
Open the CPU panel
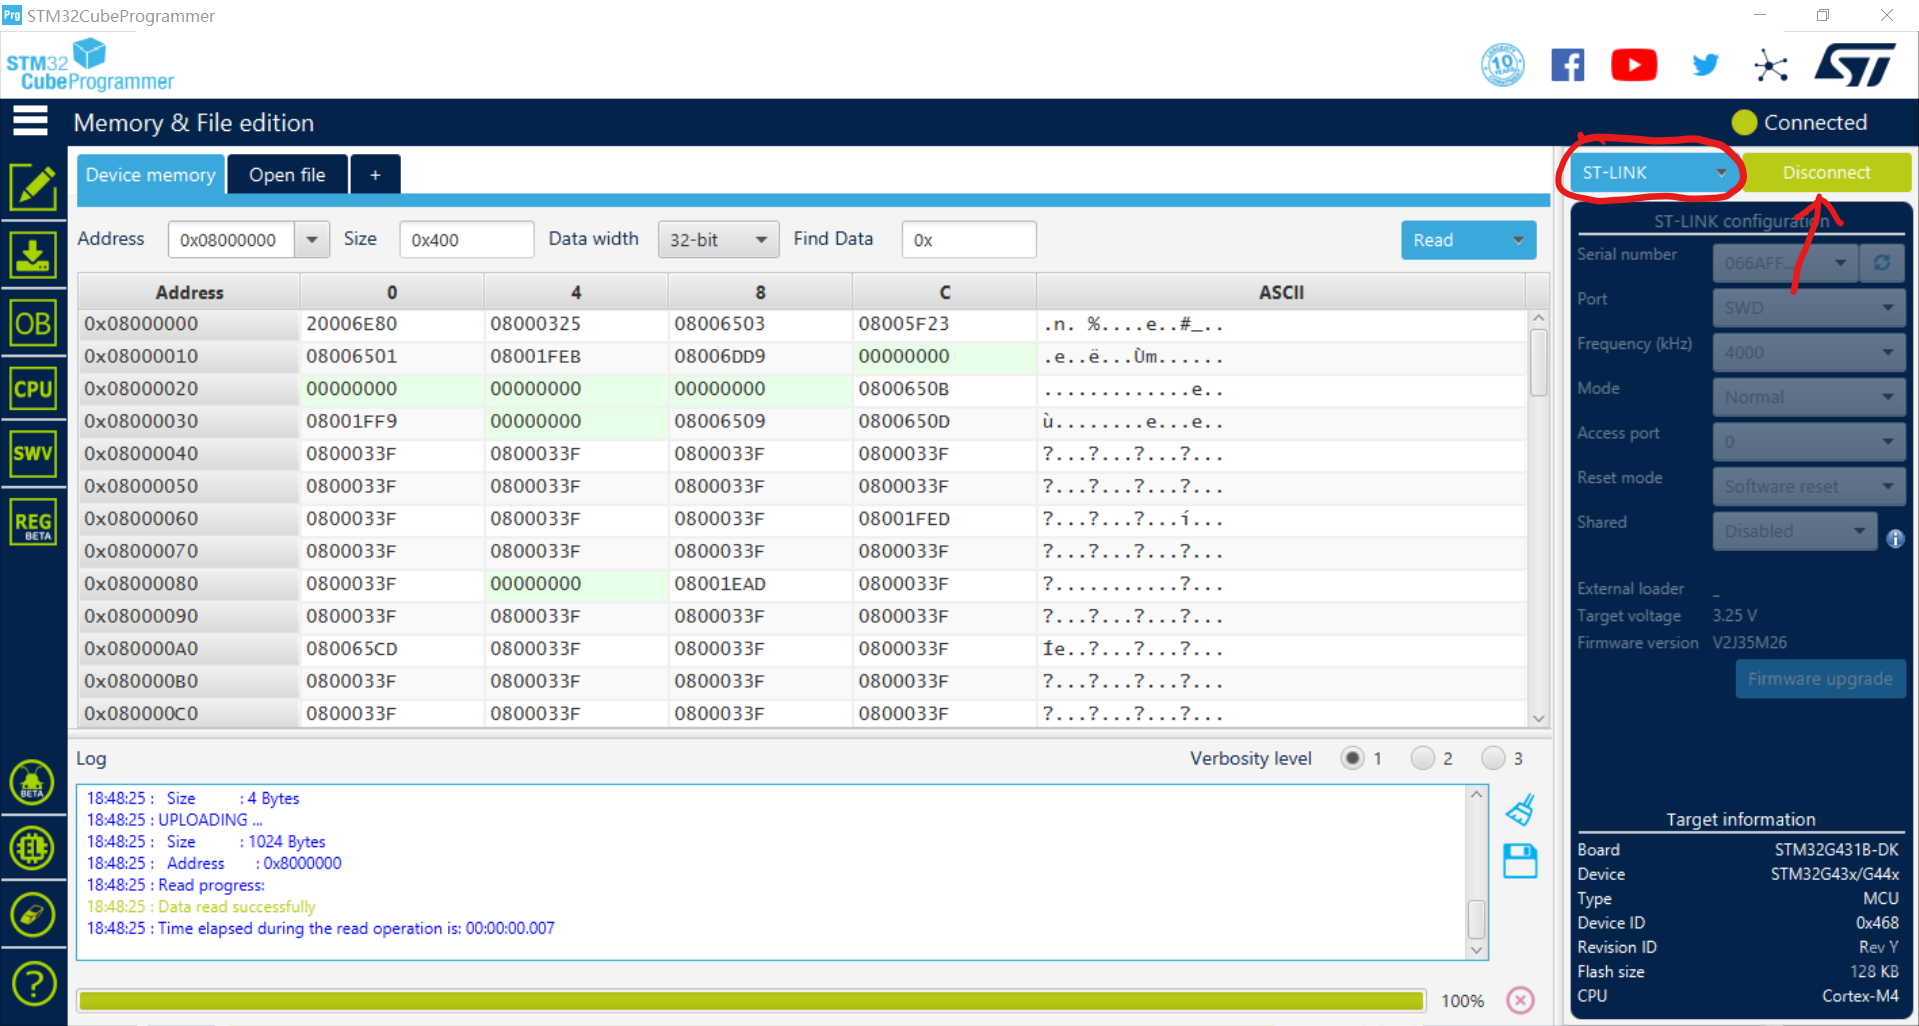click(33, 389)
